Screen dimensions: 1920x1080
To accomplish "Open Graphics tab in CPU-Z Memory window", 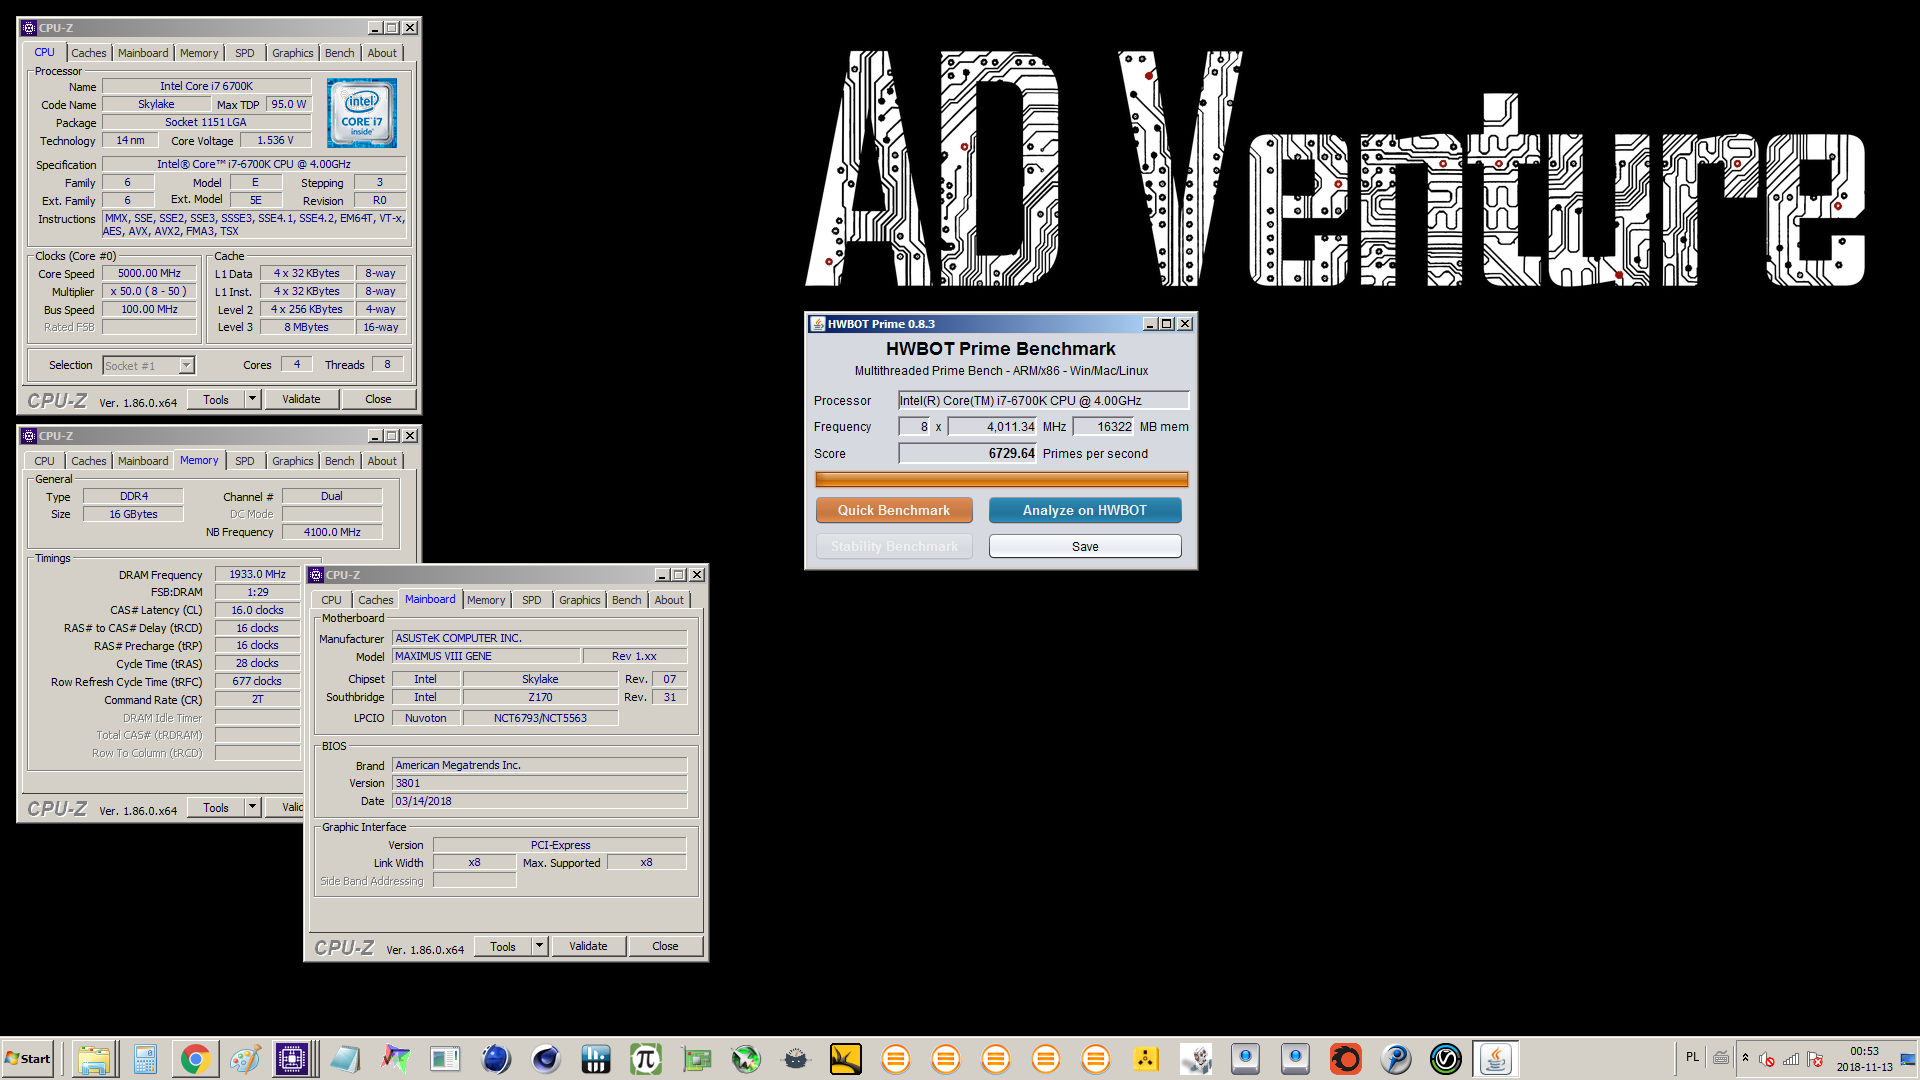I will [293, 461].
